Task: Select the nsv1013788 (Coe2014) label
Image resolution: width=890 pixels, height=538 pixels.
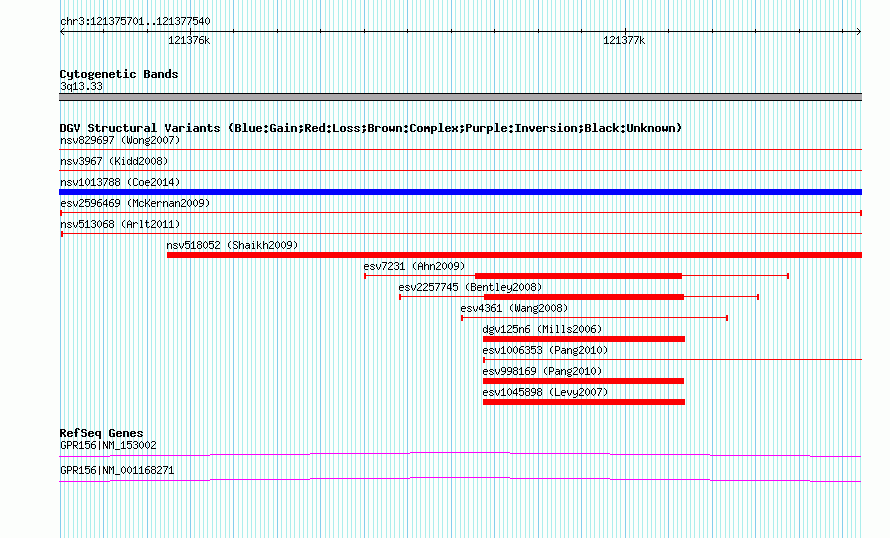Action: click(120, 182)
